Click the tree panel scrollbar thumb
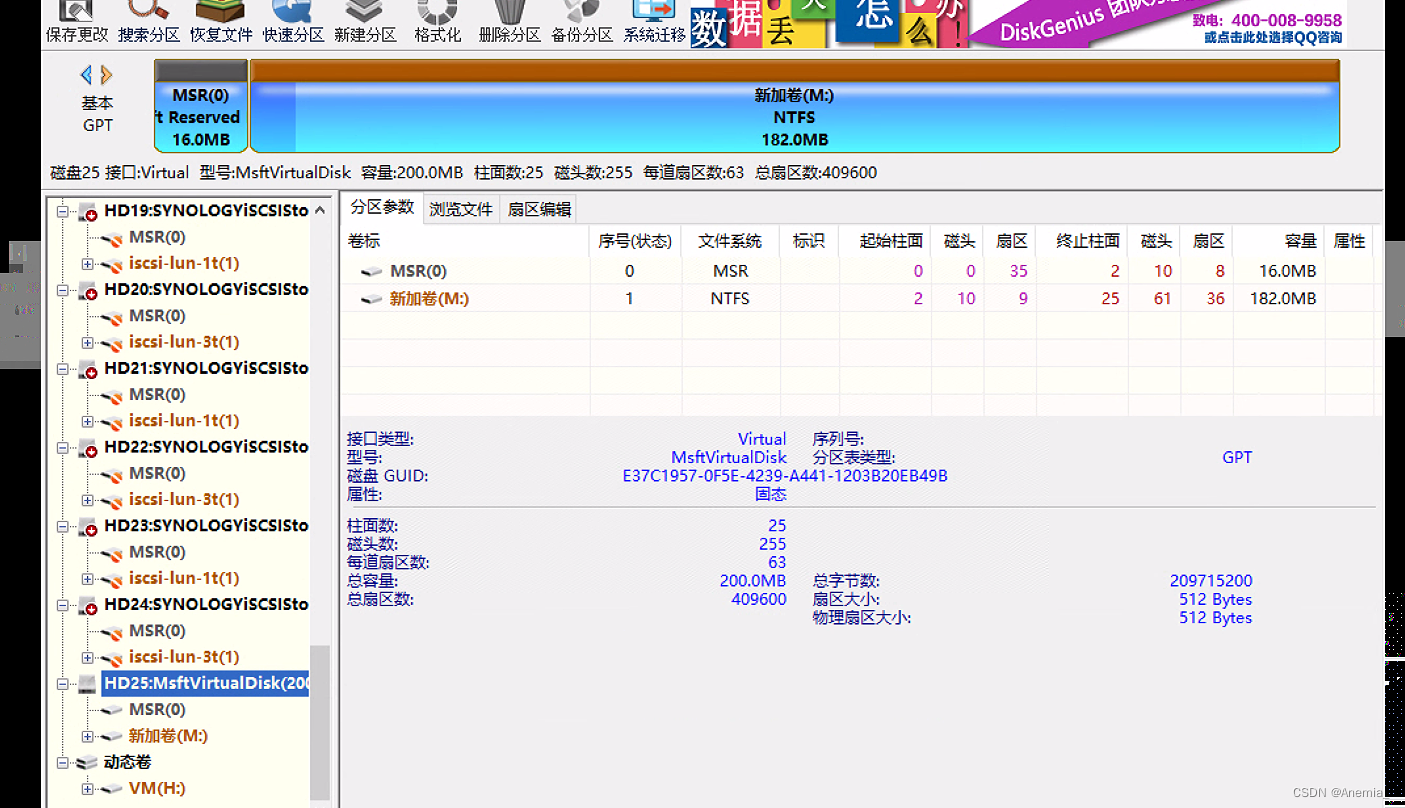1405x808 pixels. 320,722
